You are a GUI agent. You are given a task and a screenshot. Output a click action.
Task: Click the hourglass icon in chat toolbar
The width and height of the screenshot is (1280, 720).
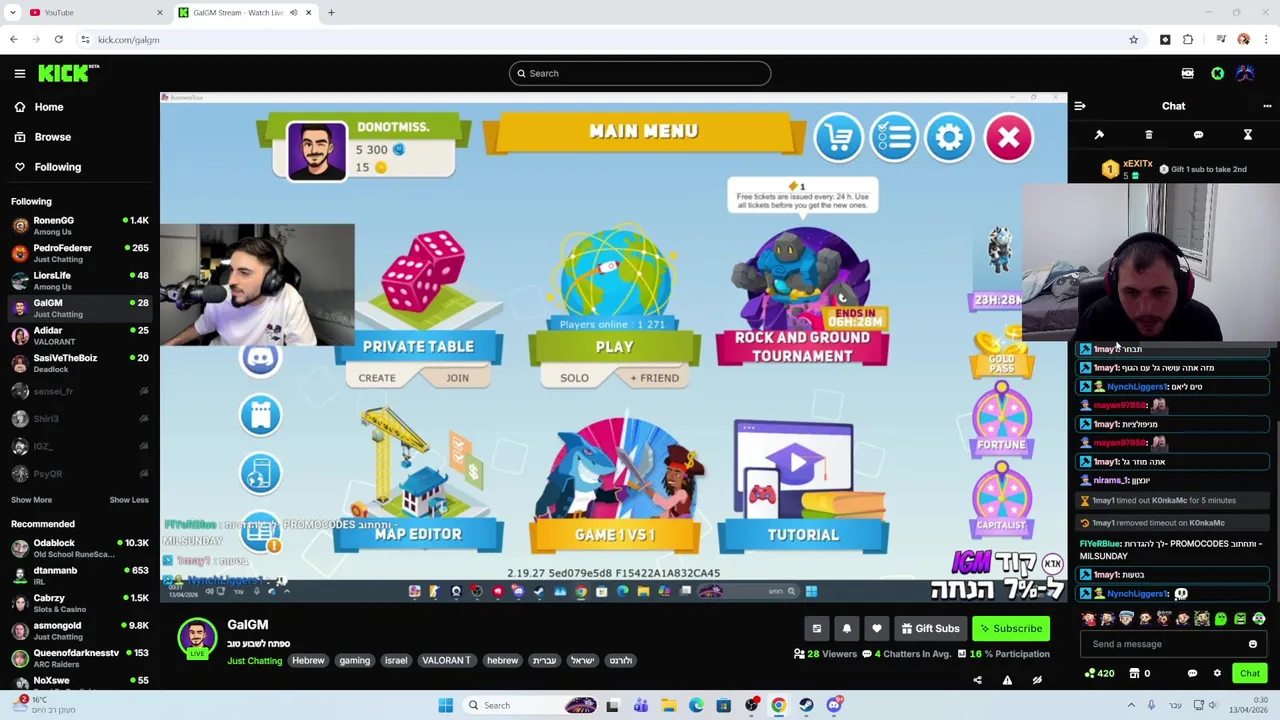1248,135
